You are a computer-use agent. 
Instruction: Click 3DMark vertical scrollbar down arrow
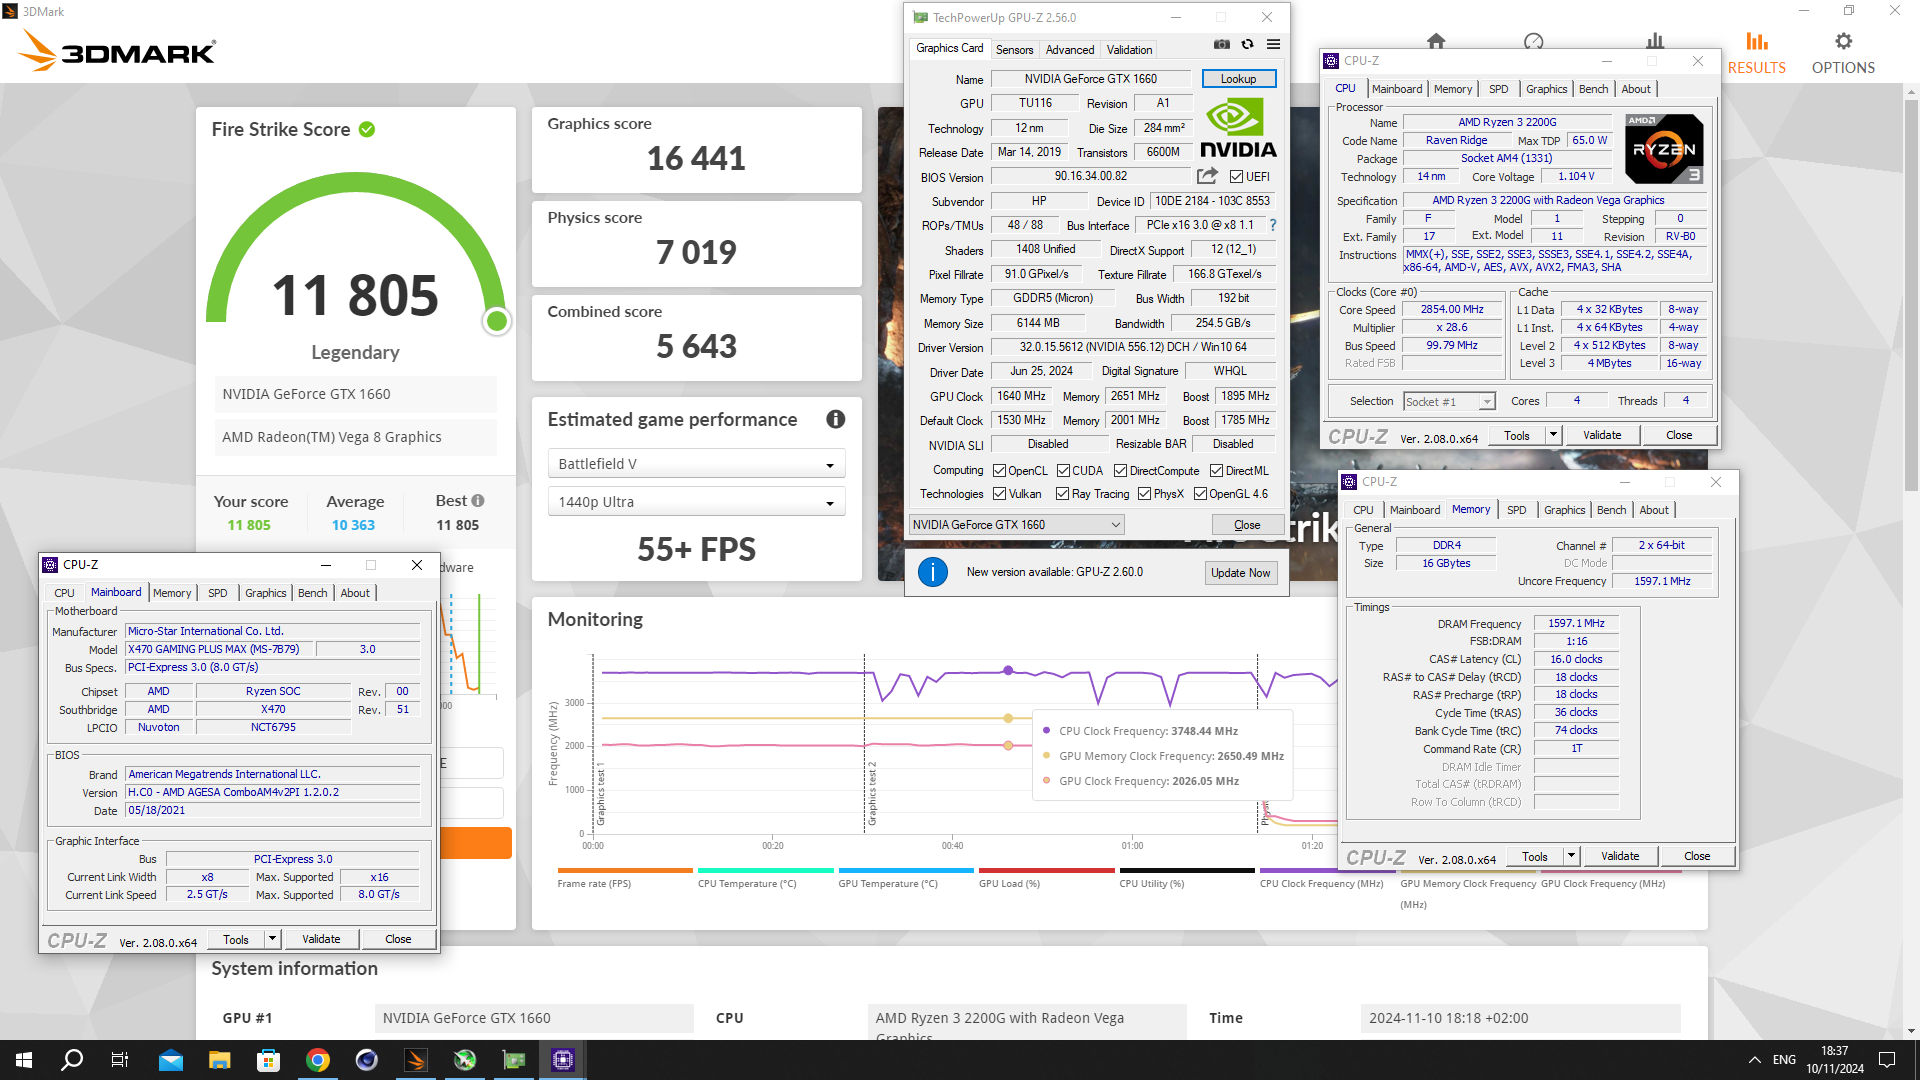tap(1911, 1030)
